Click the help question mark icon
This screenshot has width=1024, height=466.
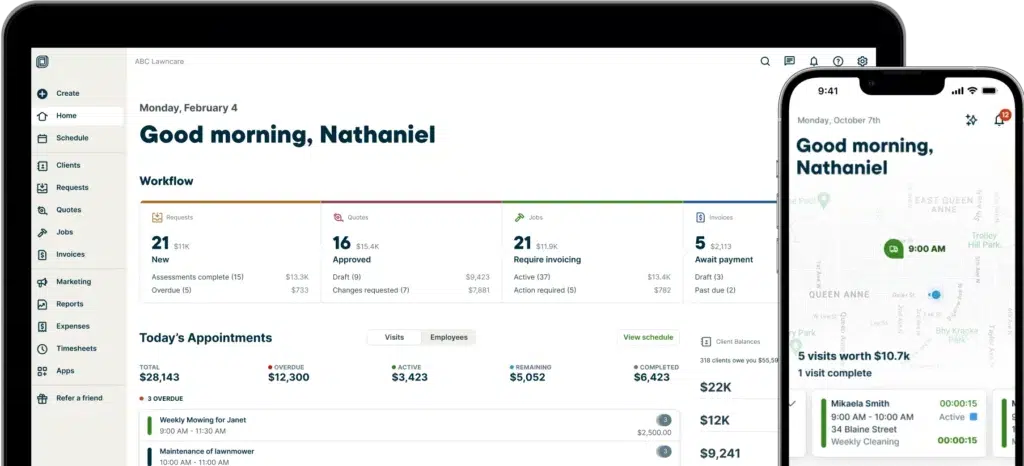[838, 61]
